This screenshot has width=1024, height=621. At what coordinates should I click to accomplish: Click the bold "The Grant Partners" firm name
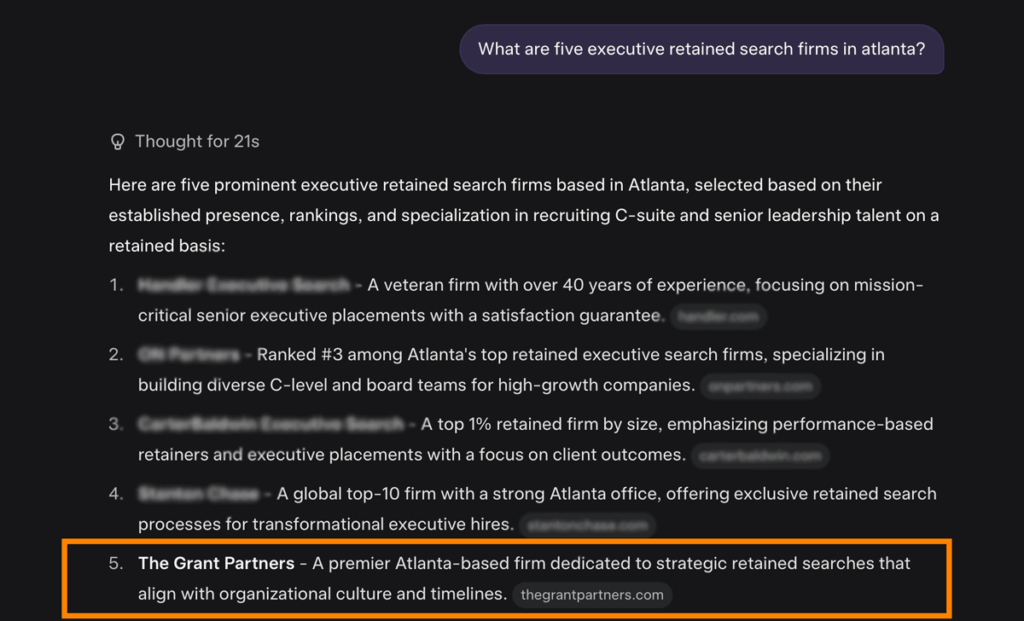pyautogui.click(x=216, y=563)
